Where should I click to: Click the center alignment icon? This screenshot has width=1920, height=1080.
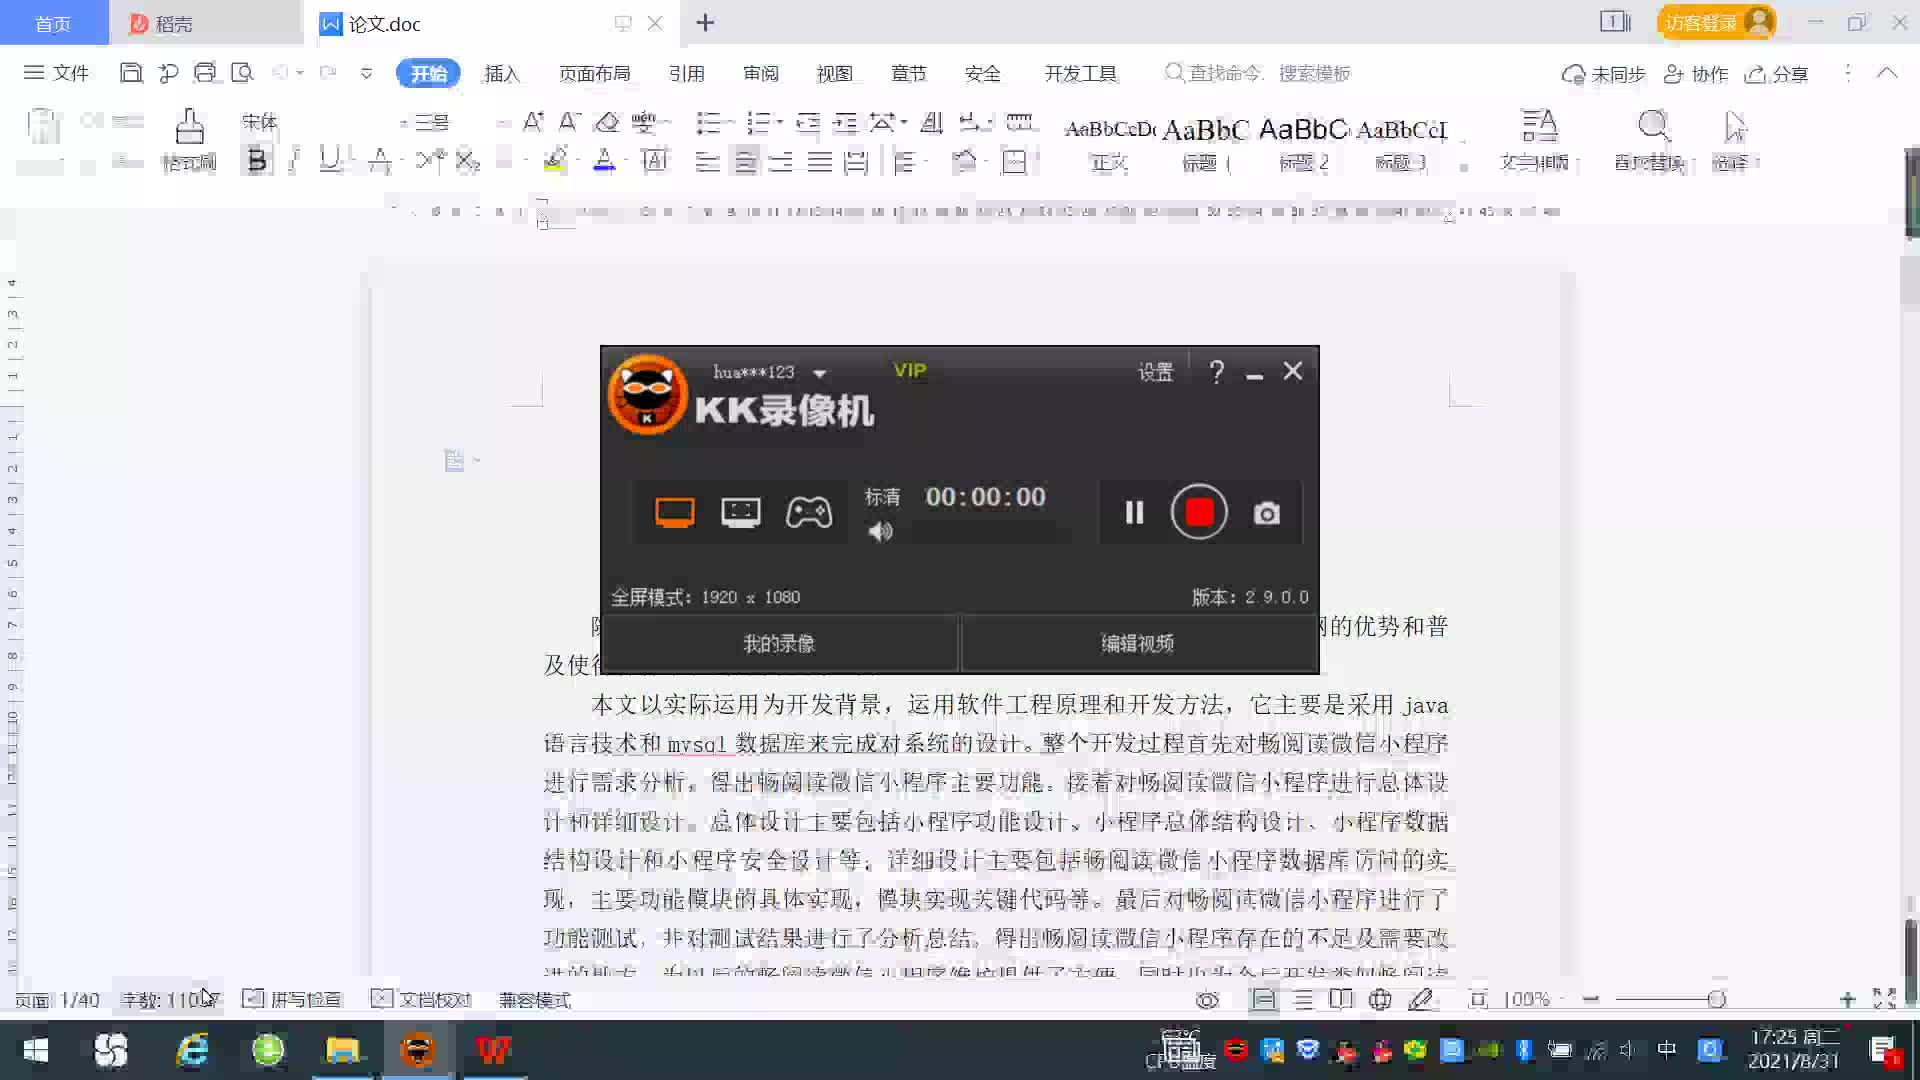(x=745, y=161)
